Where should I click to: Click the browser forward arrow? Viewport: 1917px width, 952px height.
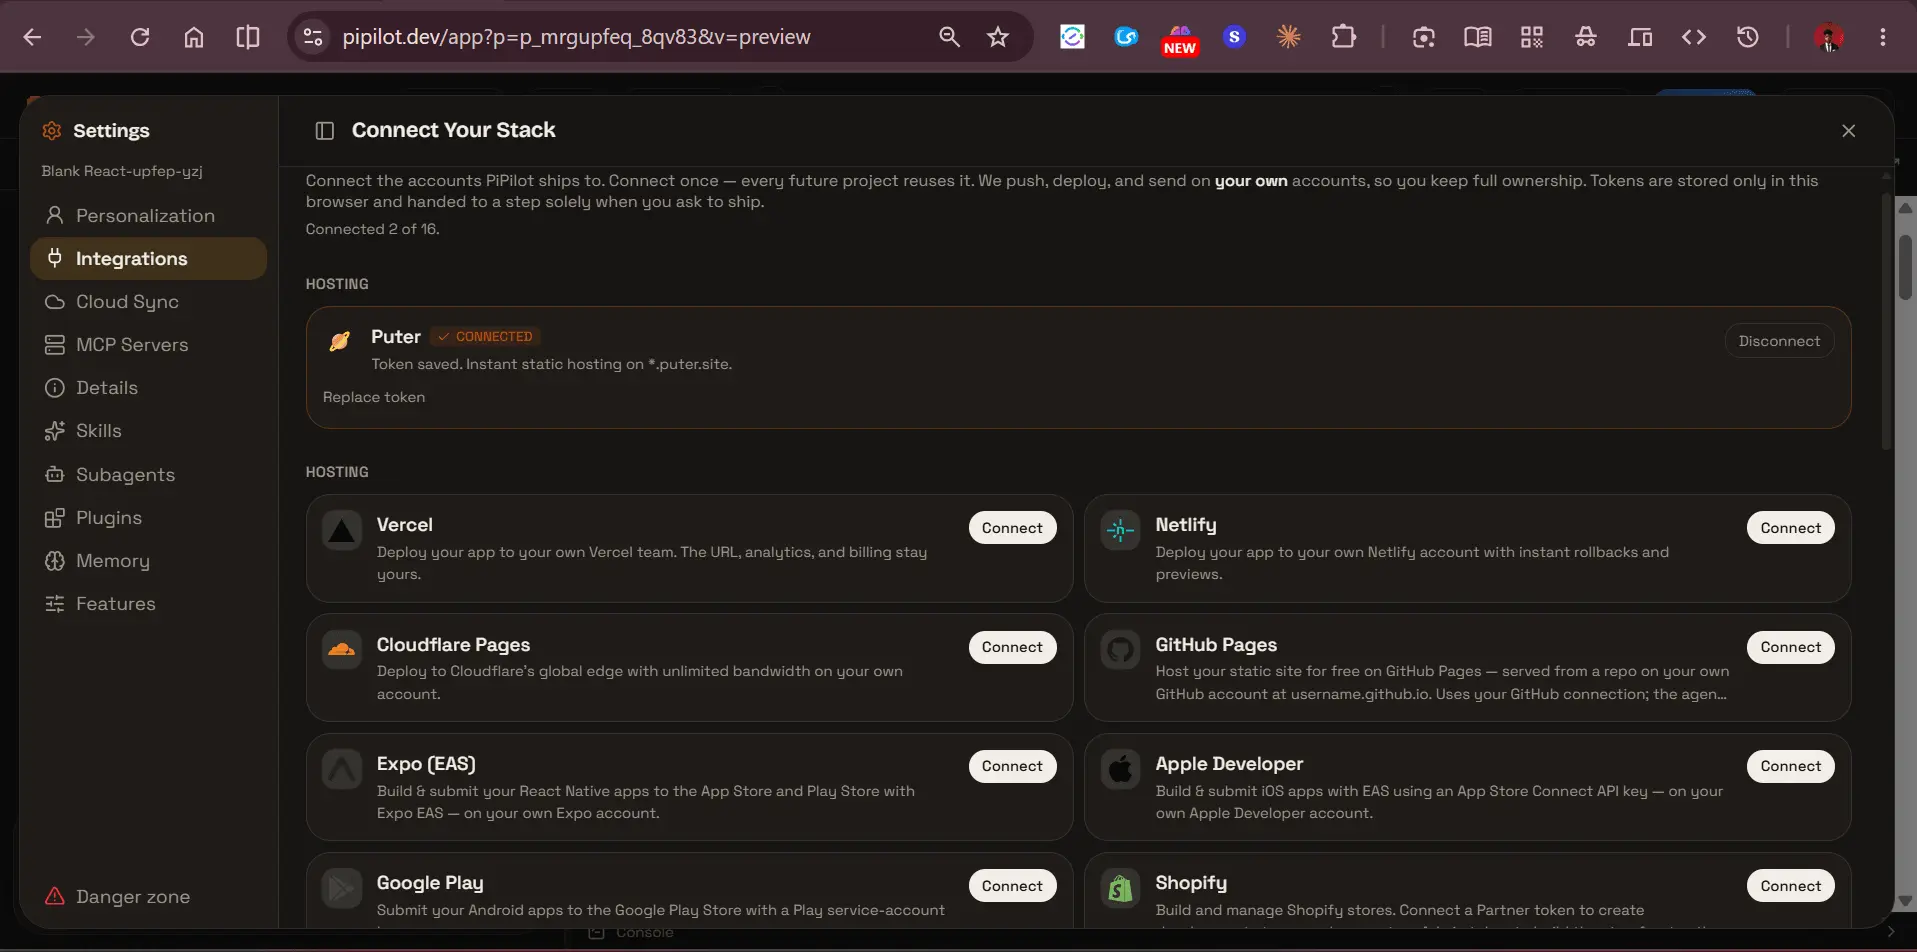click(x=86, y=37)
